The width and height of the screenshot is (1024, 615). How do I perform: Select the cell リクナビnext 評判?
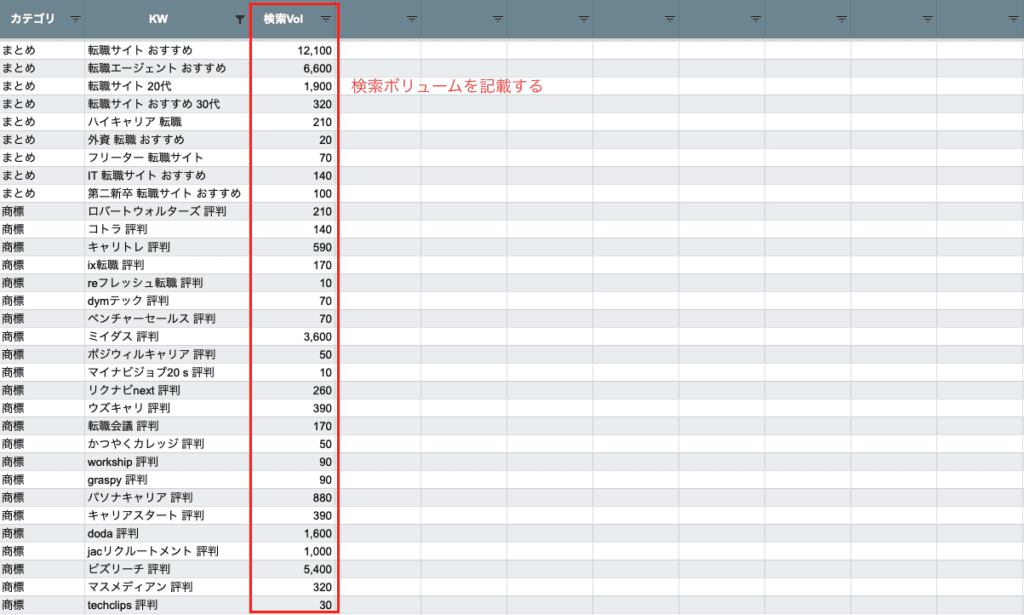coord(167,390)
